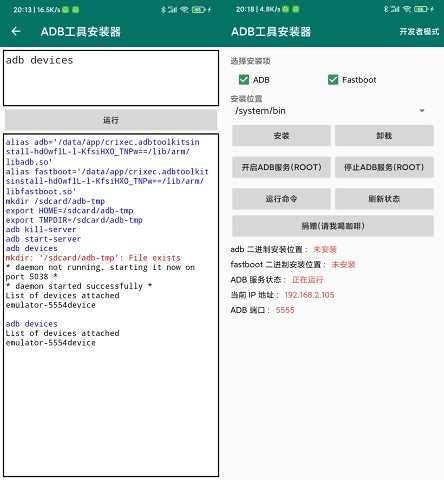Screen dimensions: 444x480
Task: Click the 'export TMPDIR=/sdcard/adb-tmp' line
Action: pos(74,220)
